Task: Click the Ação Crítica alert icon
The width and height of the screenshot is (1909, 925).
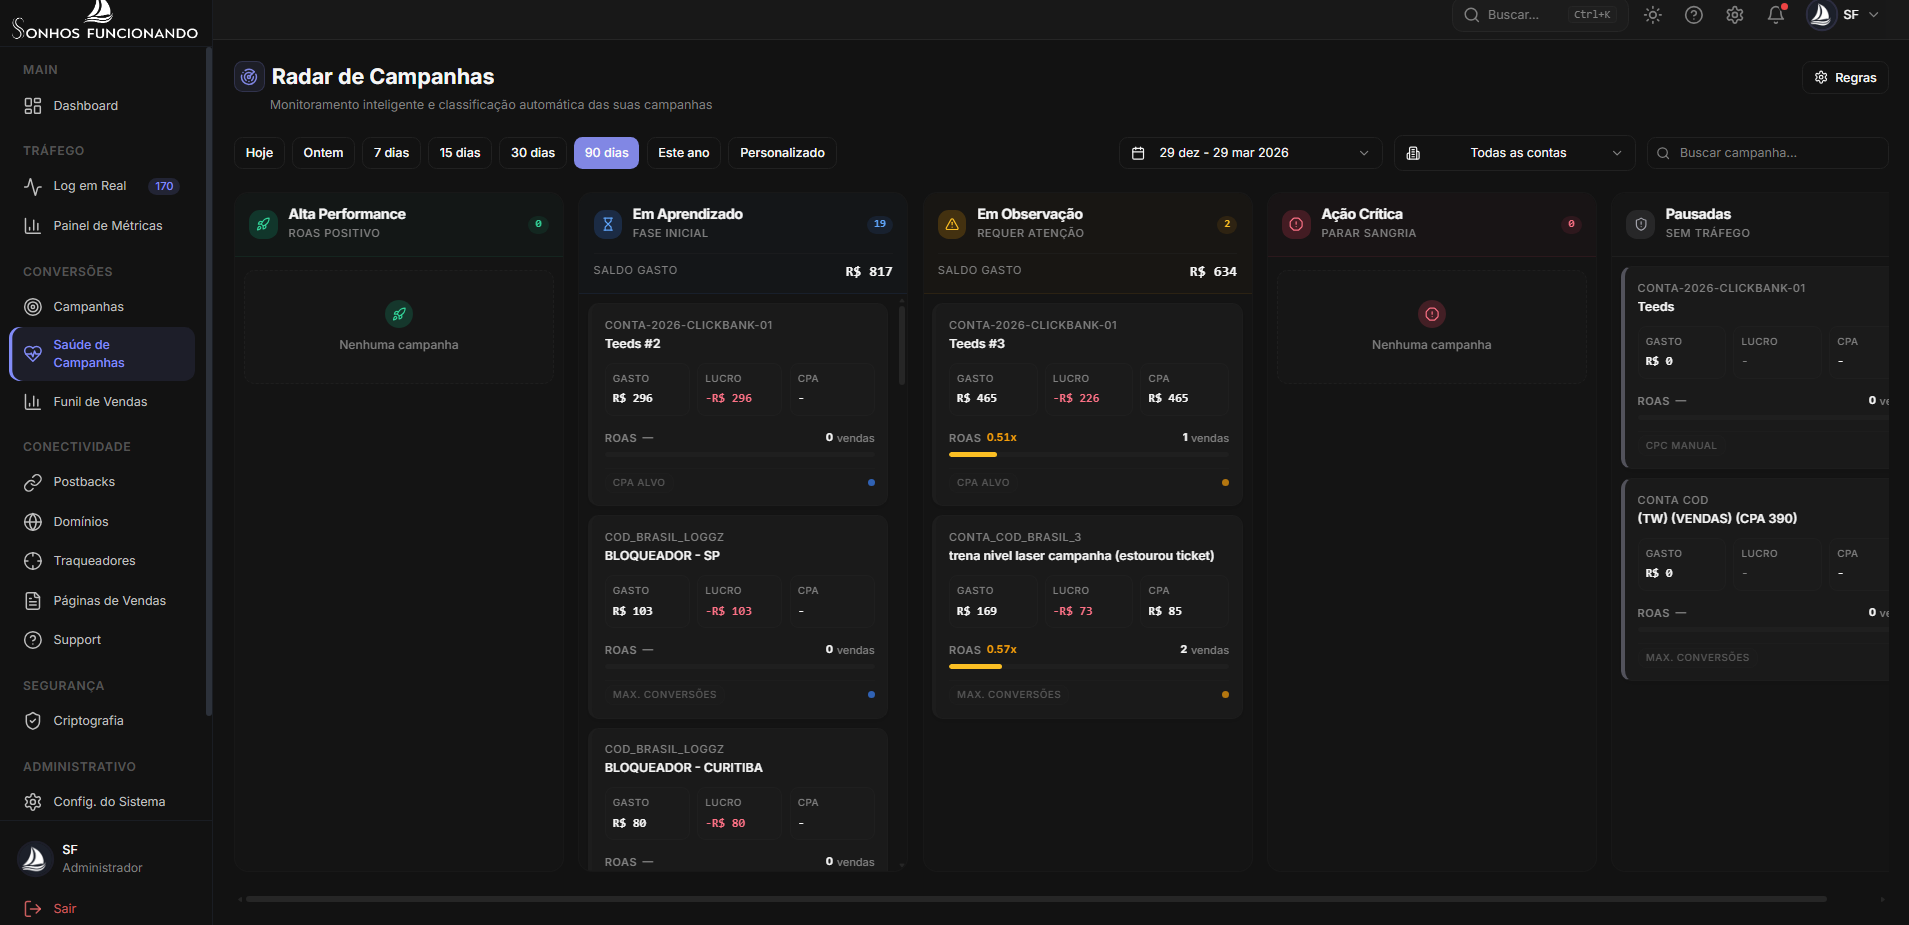Action: tap(1296, 224)
